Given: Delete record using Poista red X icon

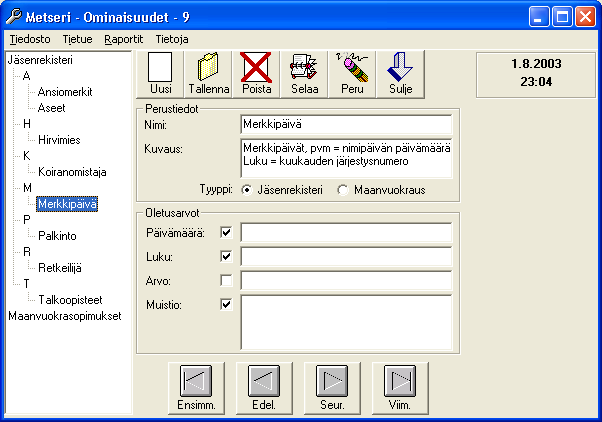Looking at the screenshot, I should pyautogui.click(x=256, y=74).
